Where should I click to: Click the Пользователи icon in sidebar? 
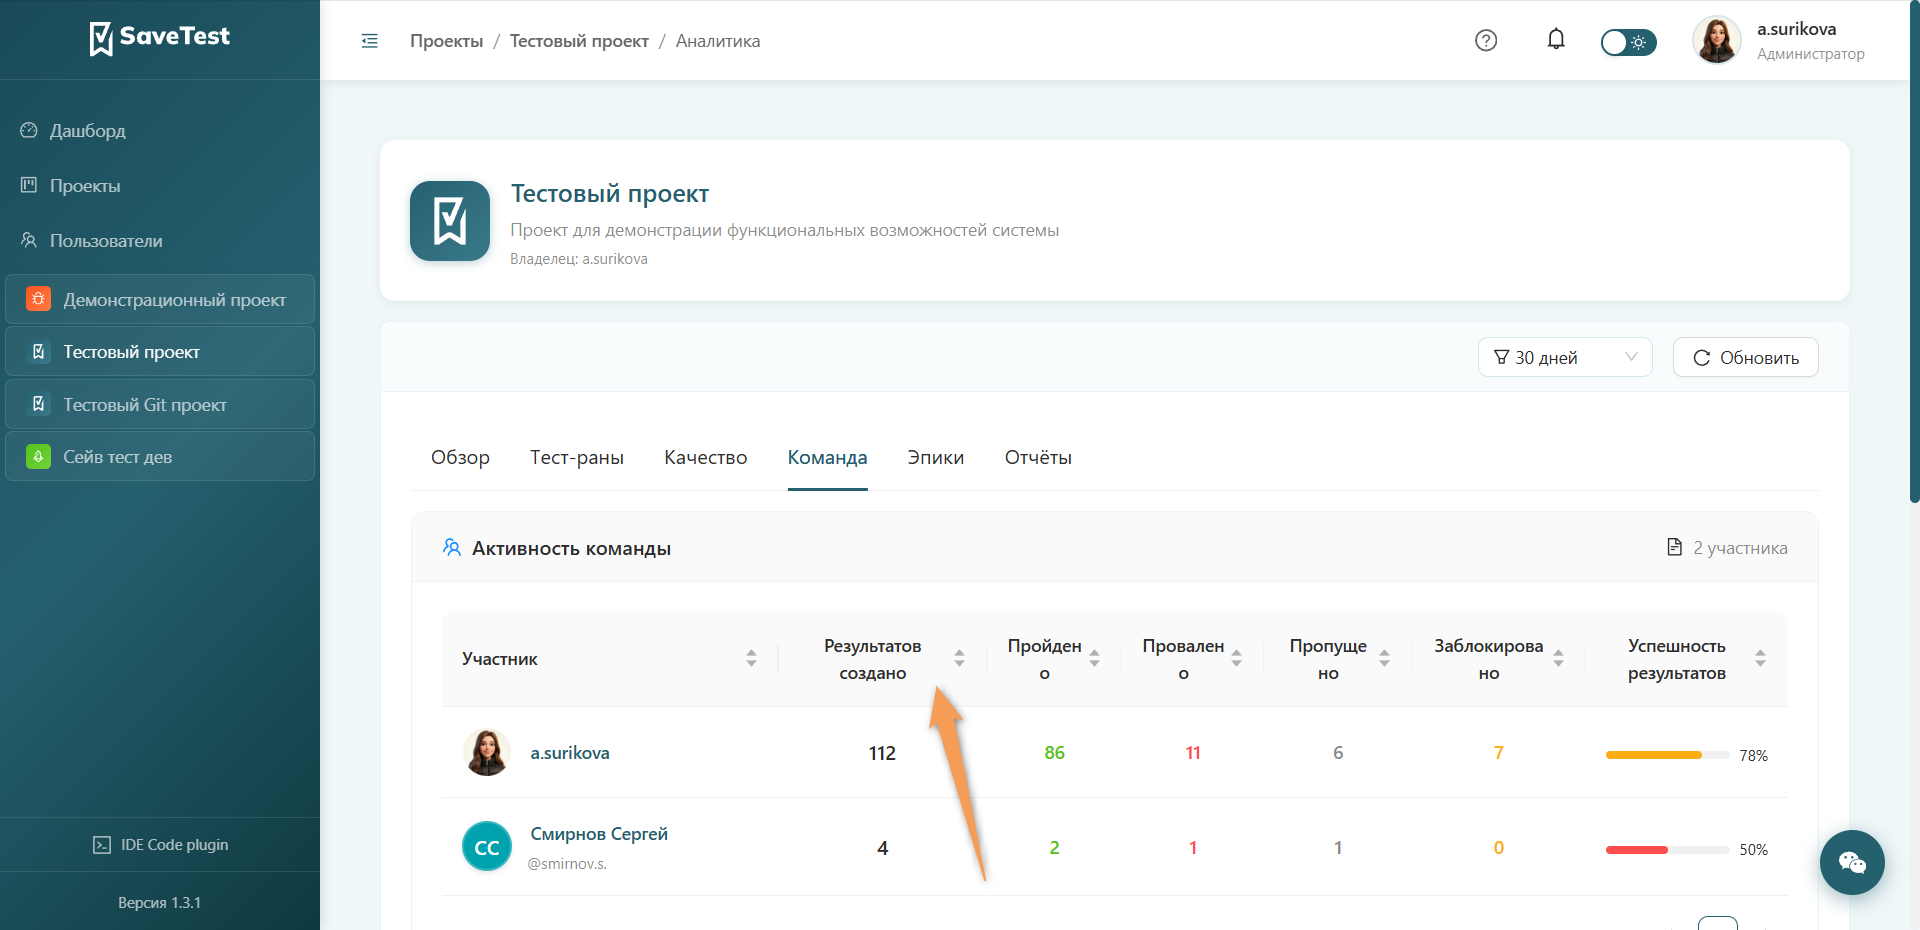(29, 240)
